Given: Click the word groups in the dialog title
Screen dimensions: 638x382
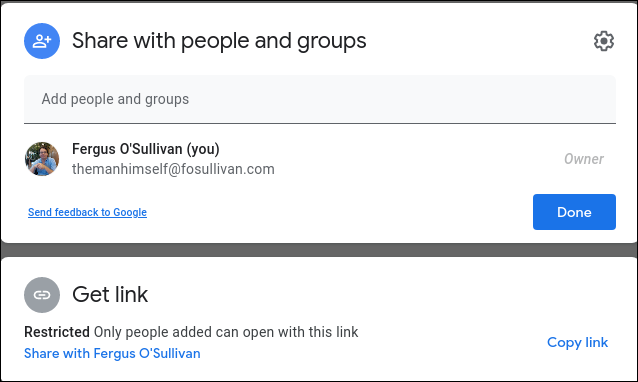Looking at the screenshot, I should pos(332,42).
